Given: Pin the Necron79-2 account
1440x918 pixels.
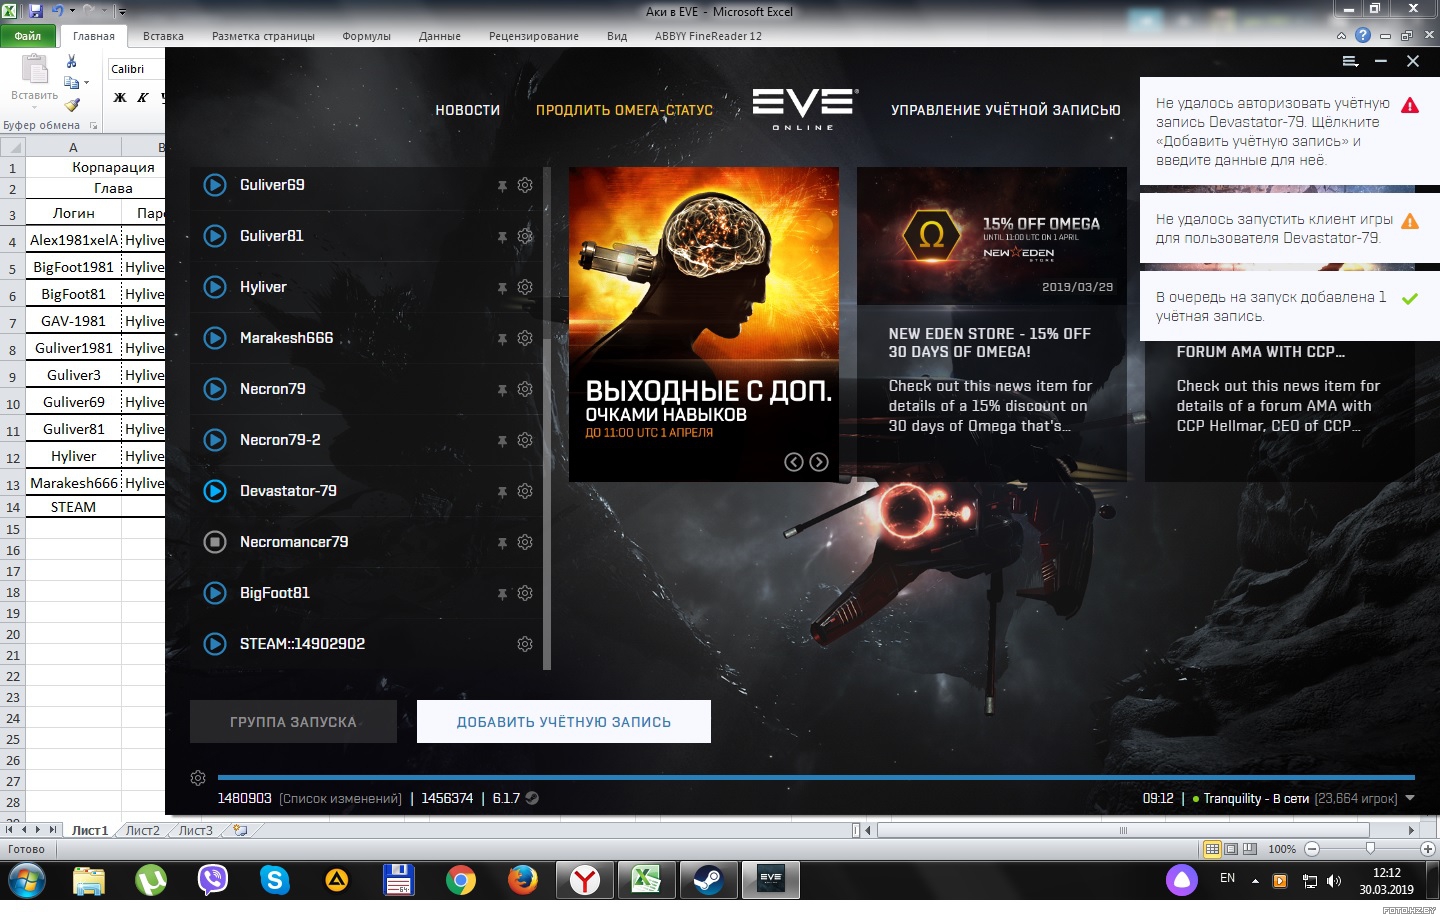Looking at the screenshot, I should 502,441.
